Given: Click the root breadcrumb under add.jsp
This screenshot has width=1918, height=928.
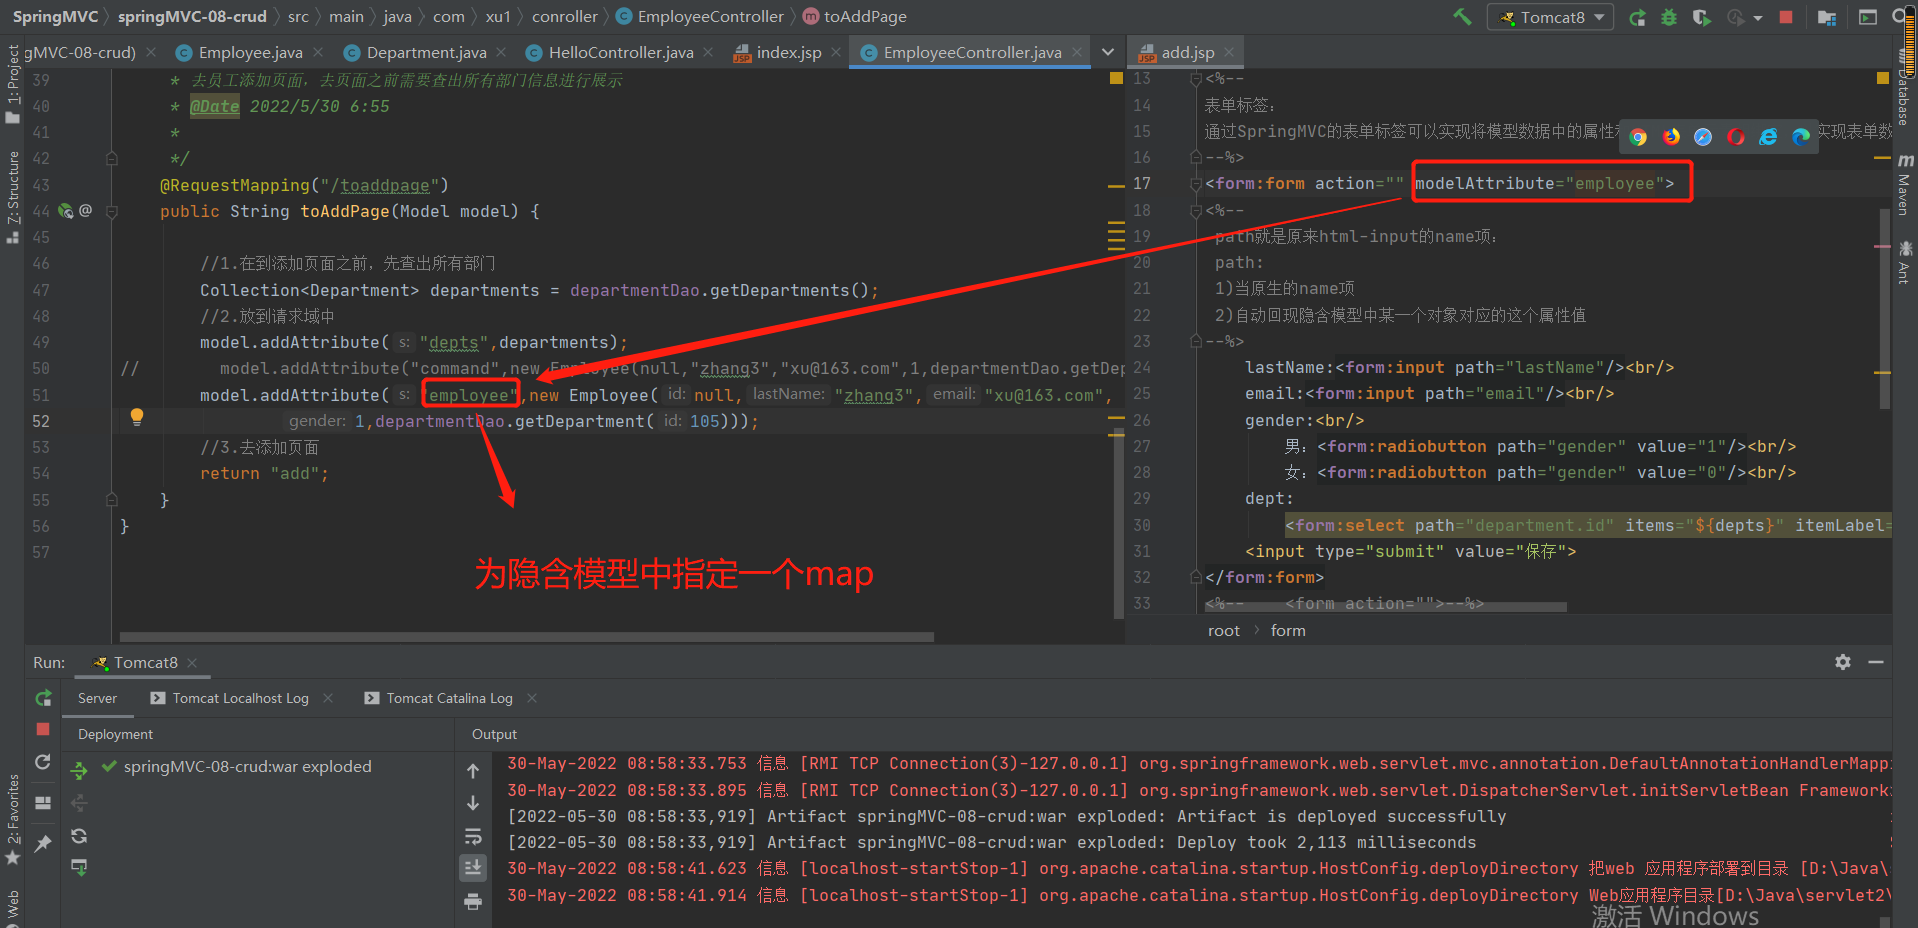Looking at the screenshot, I should 1223,631.
